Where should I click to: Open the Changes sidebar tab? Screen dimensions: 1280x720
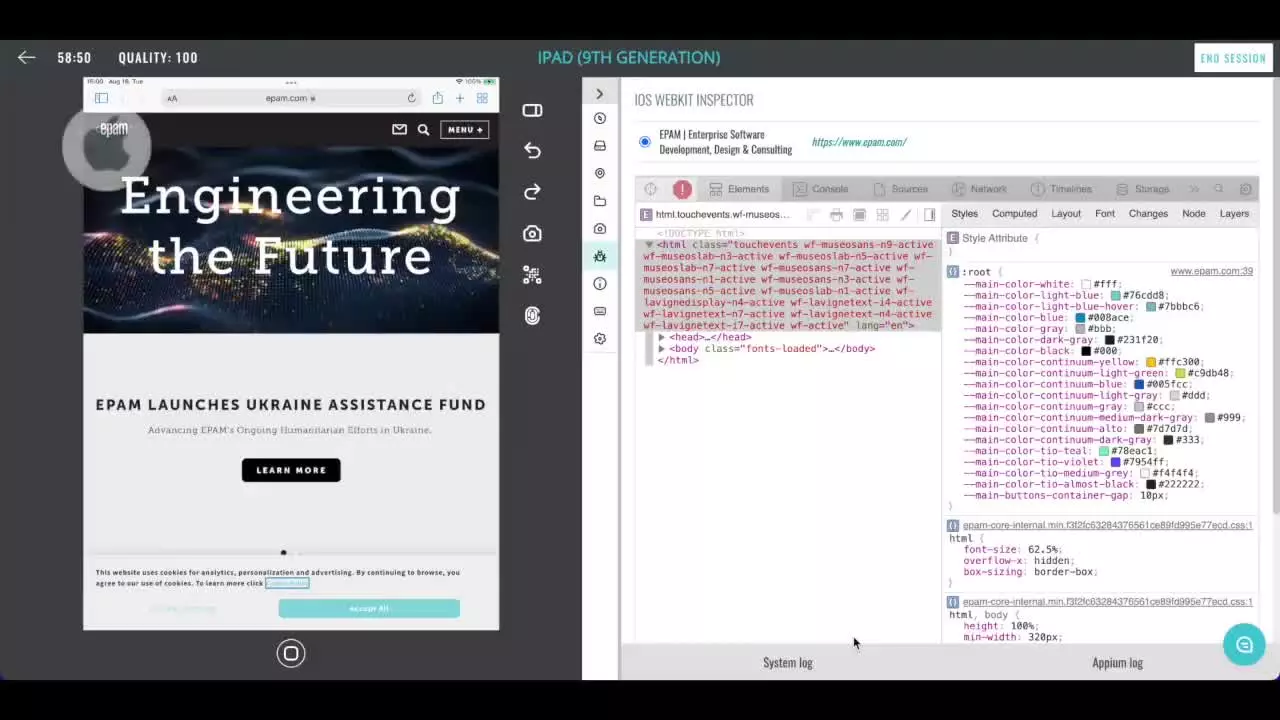(x=1148, y=214)
